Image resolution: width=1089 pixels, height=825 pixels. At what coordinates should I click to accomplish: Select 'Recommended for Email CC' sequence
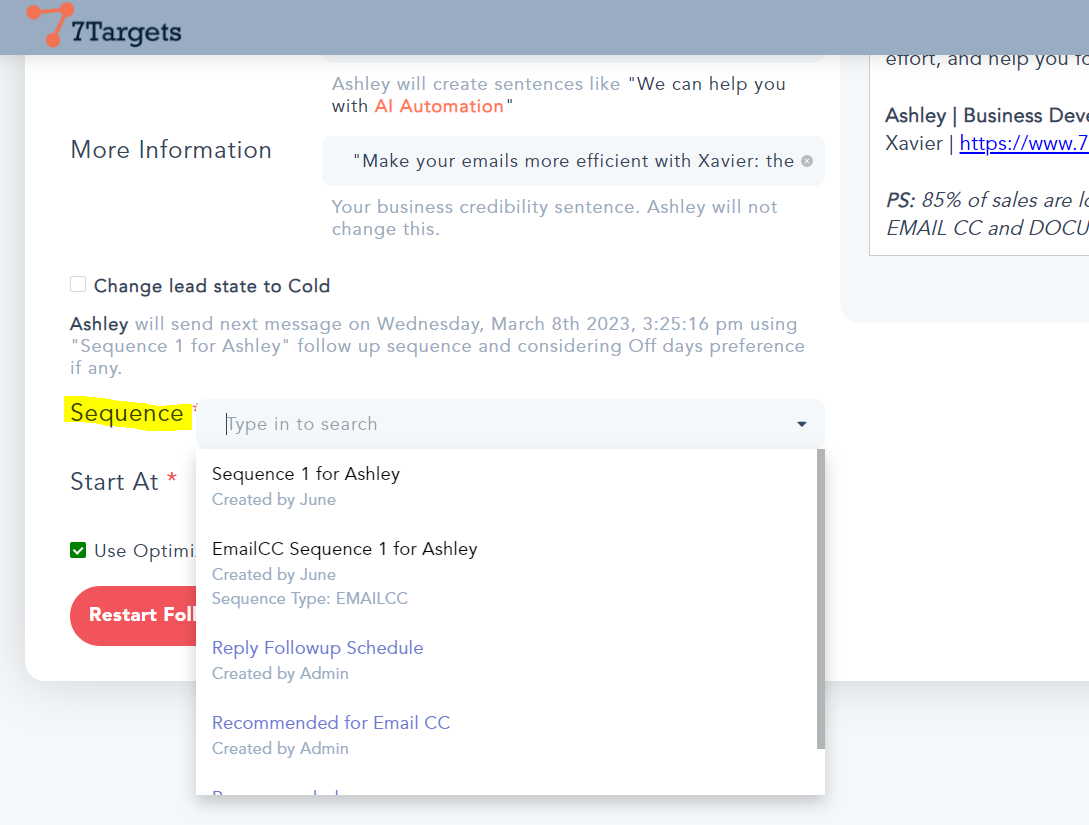(331, 723)
